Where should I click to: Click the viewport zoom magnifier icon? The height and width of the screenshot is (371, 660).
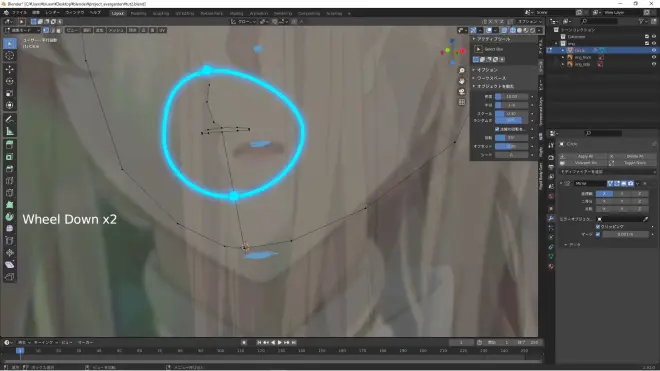point(462,71)
